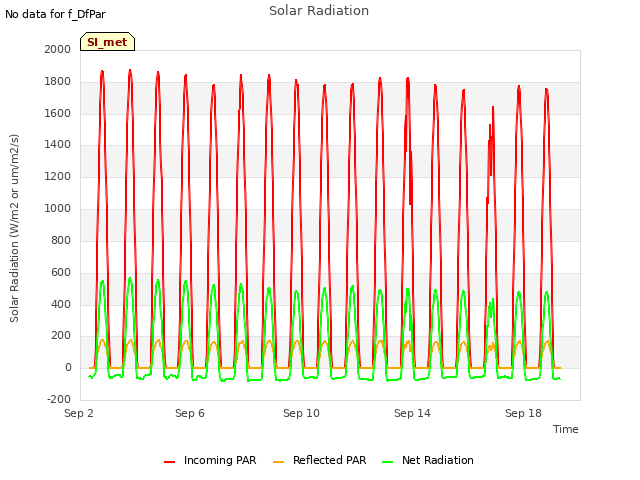The width and height of the screenshot is (640, 480).
Task: Click the 1400 y-axis tick label
Action: [x=58, y=144]
